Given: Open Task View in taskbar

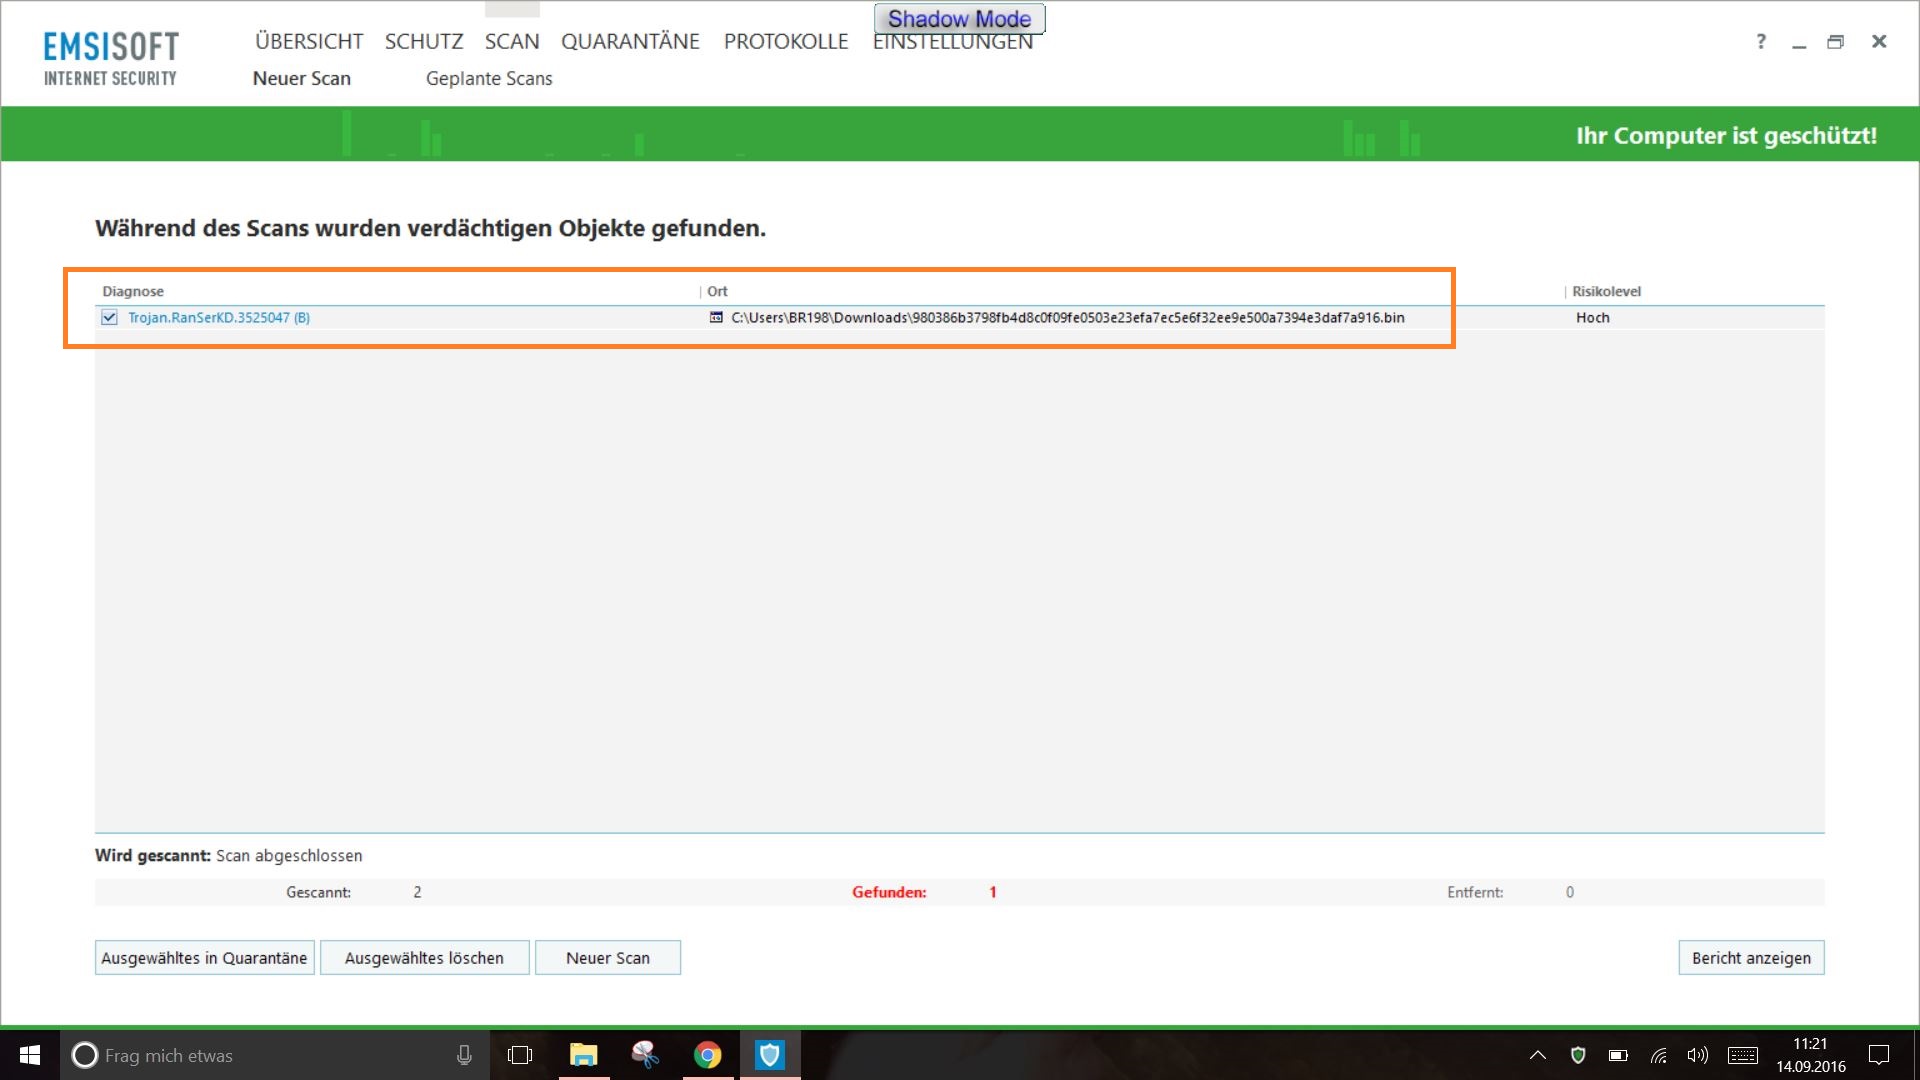Looking at the screenshot, I should pyautogui.click(x=520, y=1055).
